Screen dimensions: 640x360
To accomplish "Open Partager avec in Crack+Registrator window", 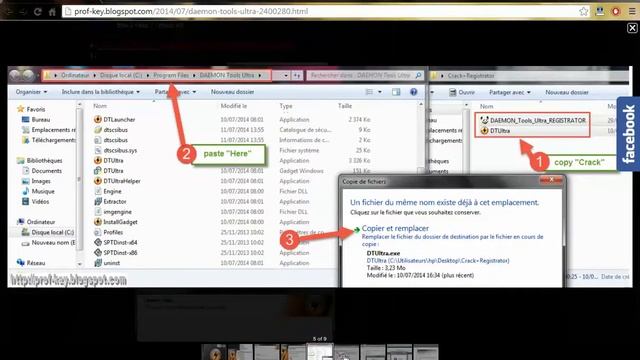I will [x=510, y=92].
